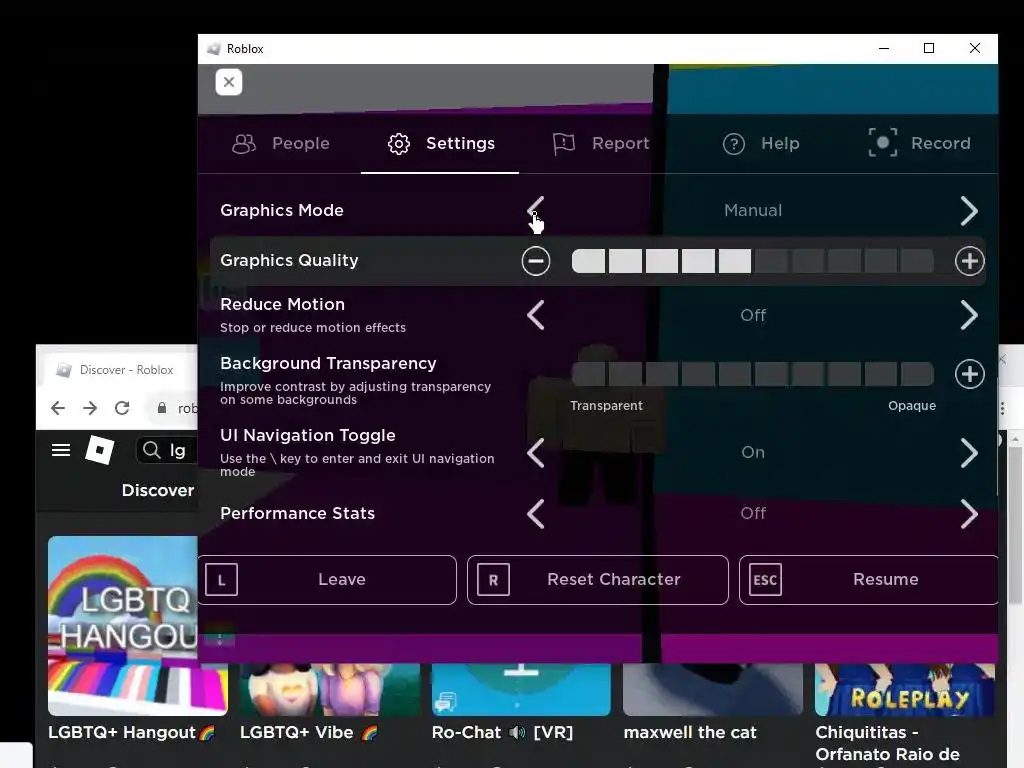Screen dimensions: 1024x768
Task: Click the Roblox logo on the website
Action: 100,450
